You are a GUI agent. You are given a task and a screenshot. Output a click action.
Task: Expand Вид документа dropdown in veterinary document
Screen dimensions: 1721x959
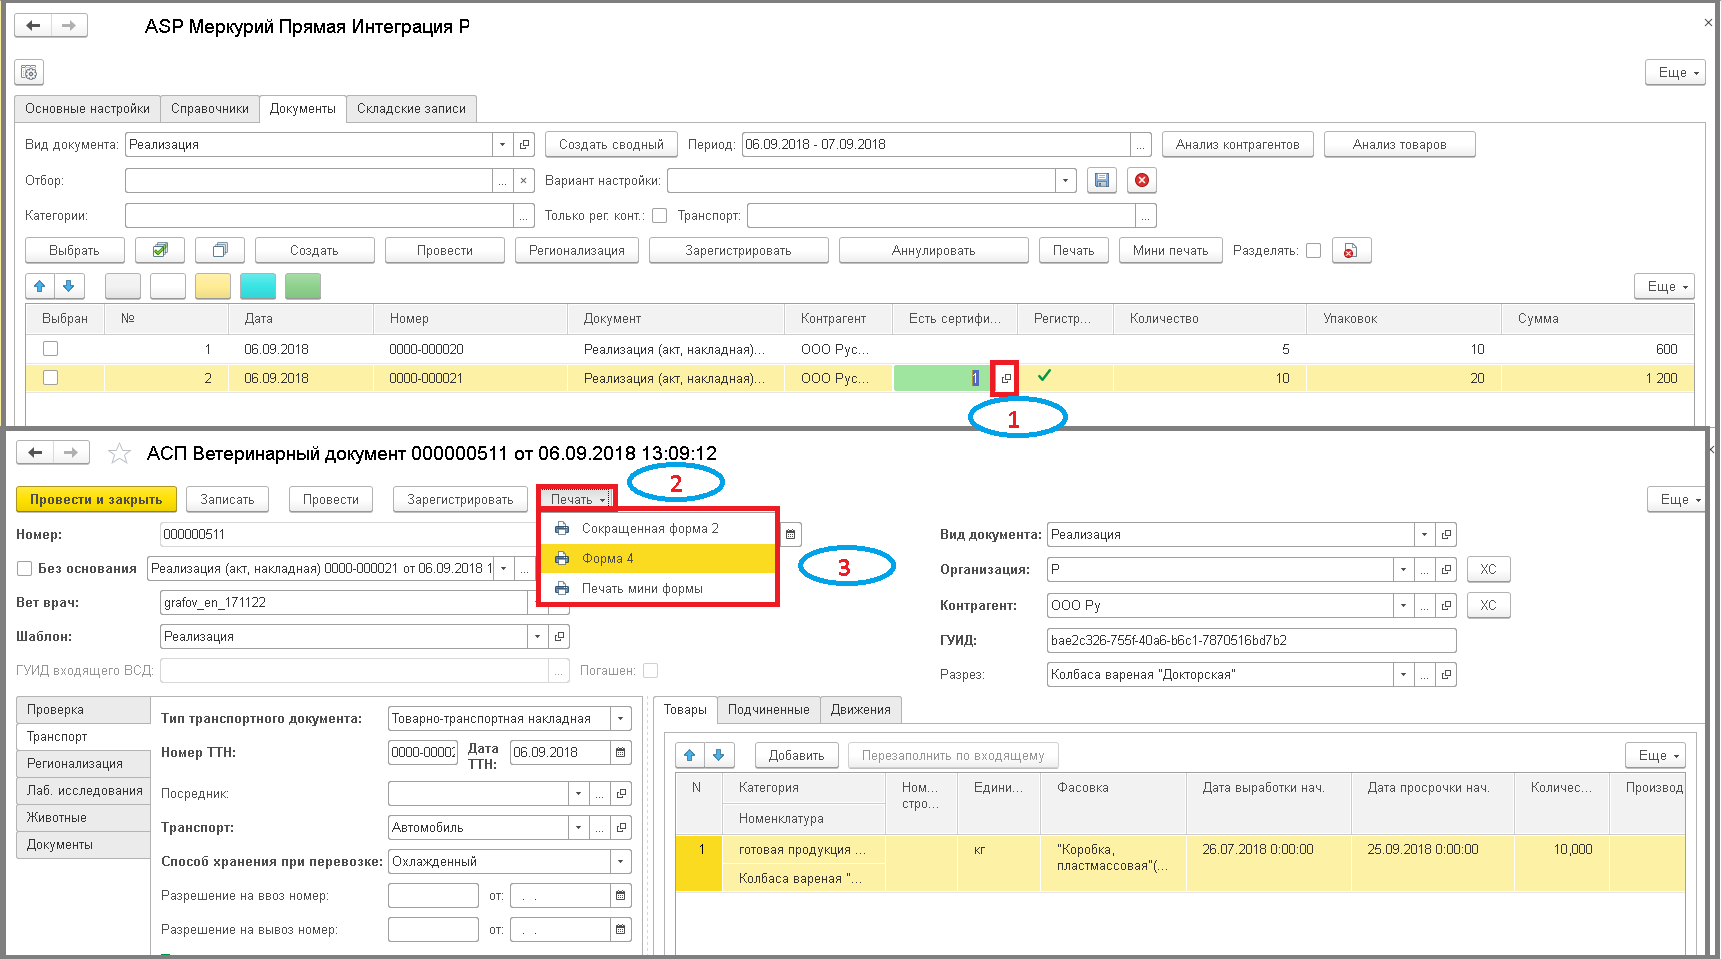1424,534
